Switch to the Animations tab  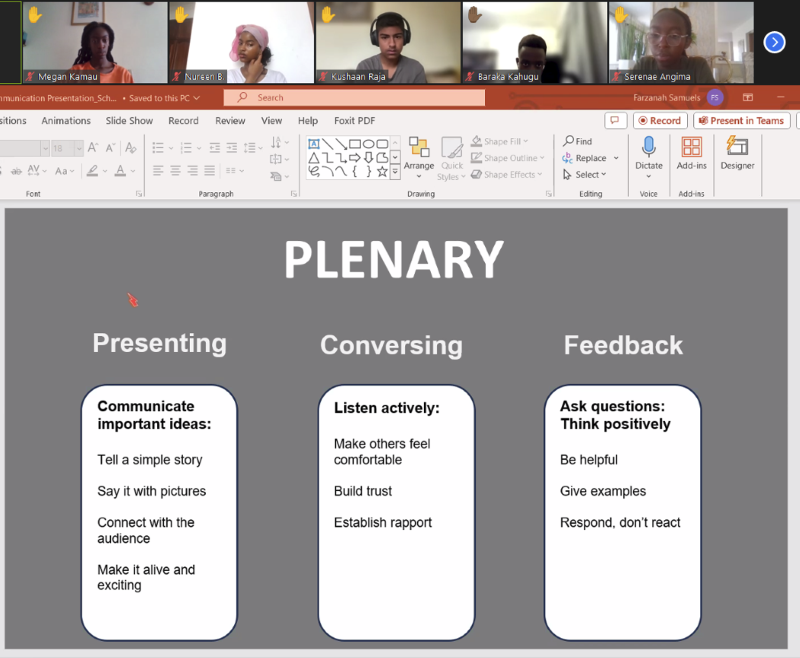[66, 121]
